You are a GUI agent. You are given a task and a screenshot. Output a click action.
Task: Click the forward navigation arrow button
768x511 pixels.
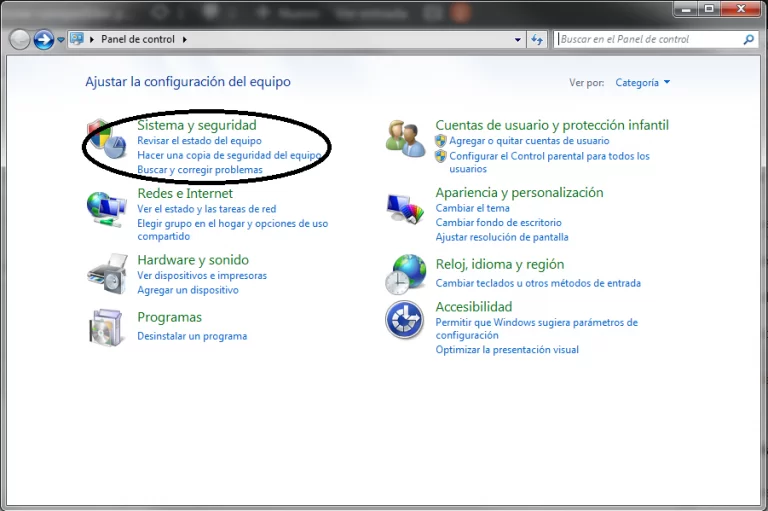(43, 40)
